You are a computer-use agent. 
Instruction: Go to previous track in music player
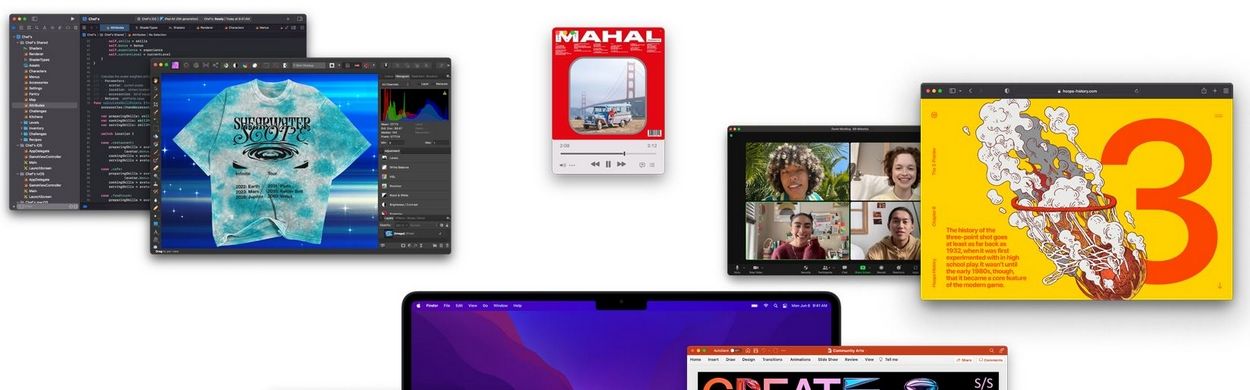point(595,164)
